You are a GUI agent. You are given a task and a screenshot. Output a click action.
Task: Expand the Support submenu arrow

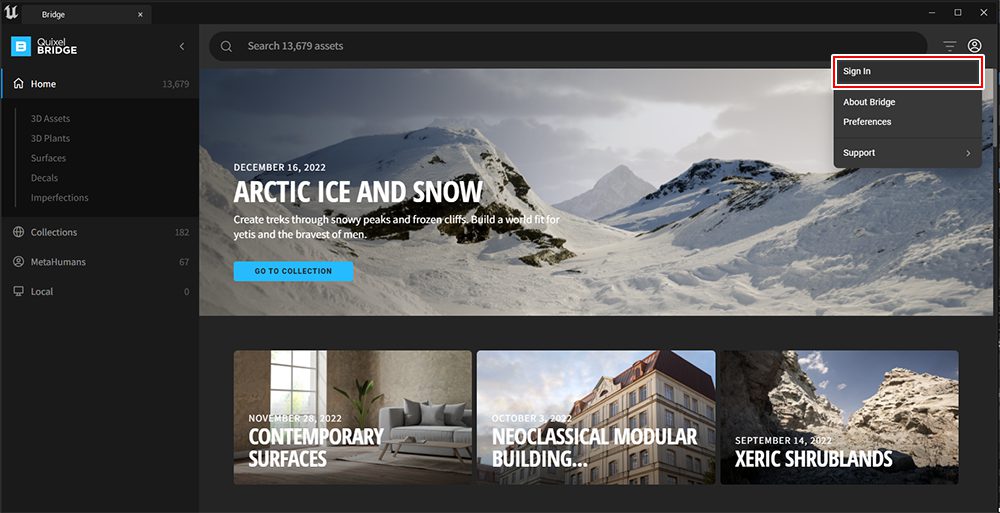(x=968, y=153)
